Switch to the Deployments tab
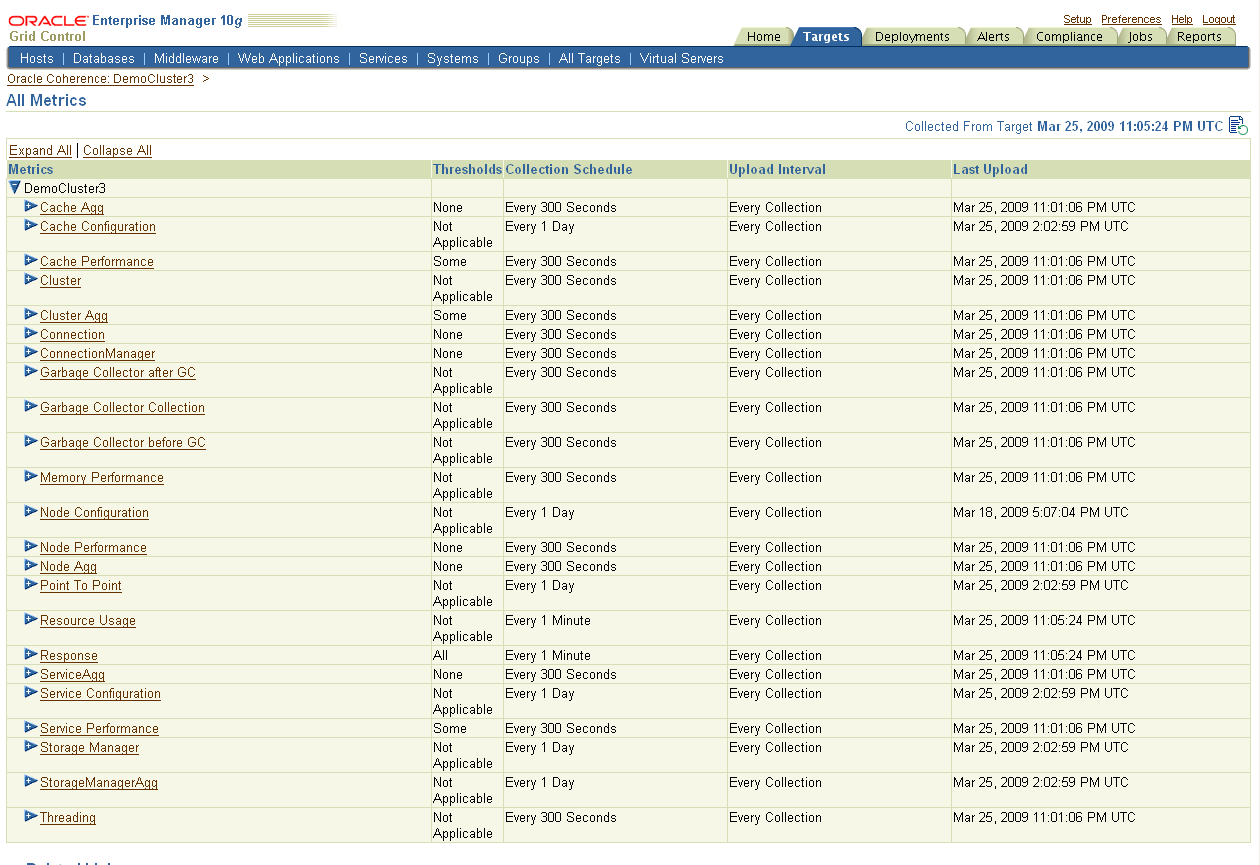This screenshot has height=865, width=1260. 913,36
